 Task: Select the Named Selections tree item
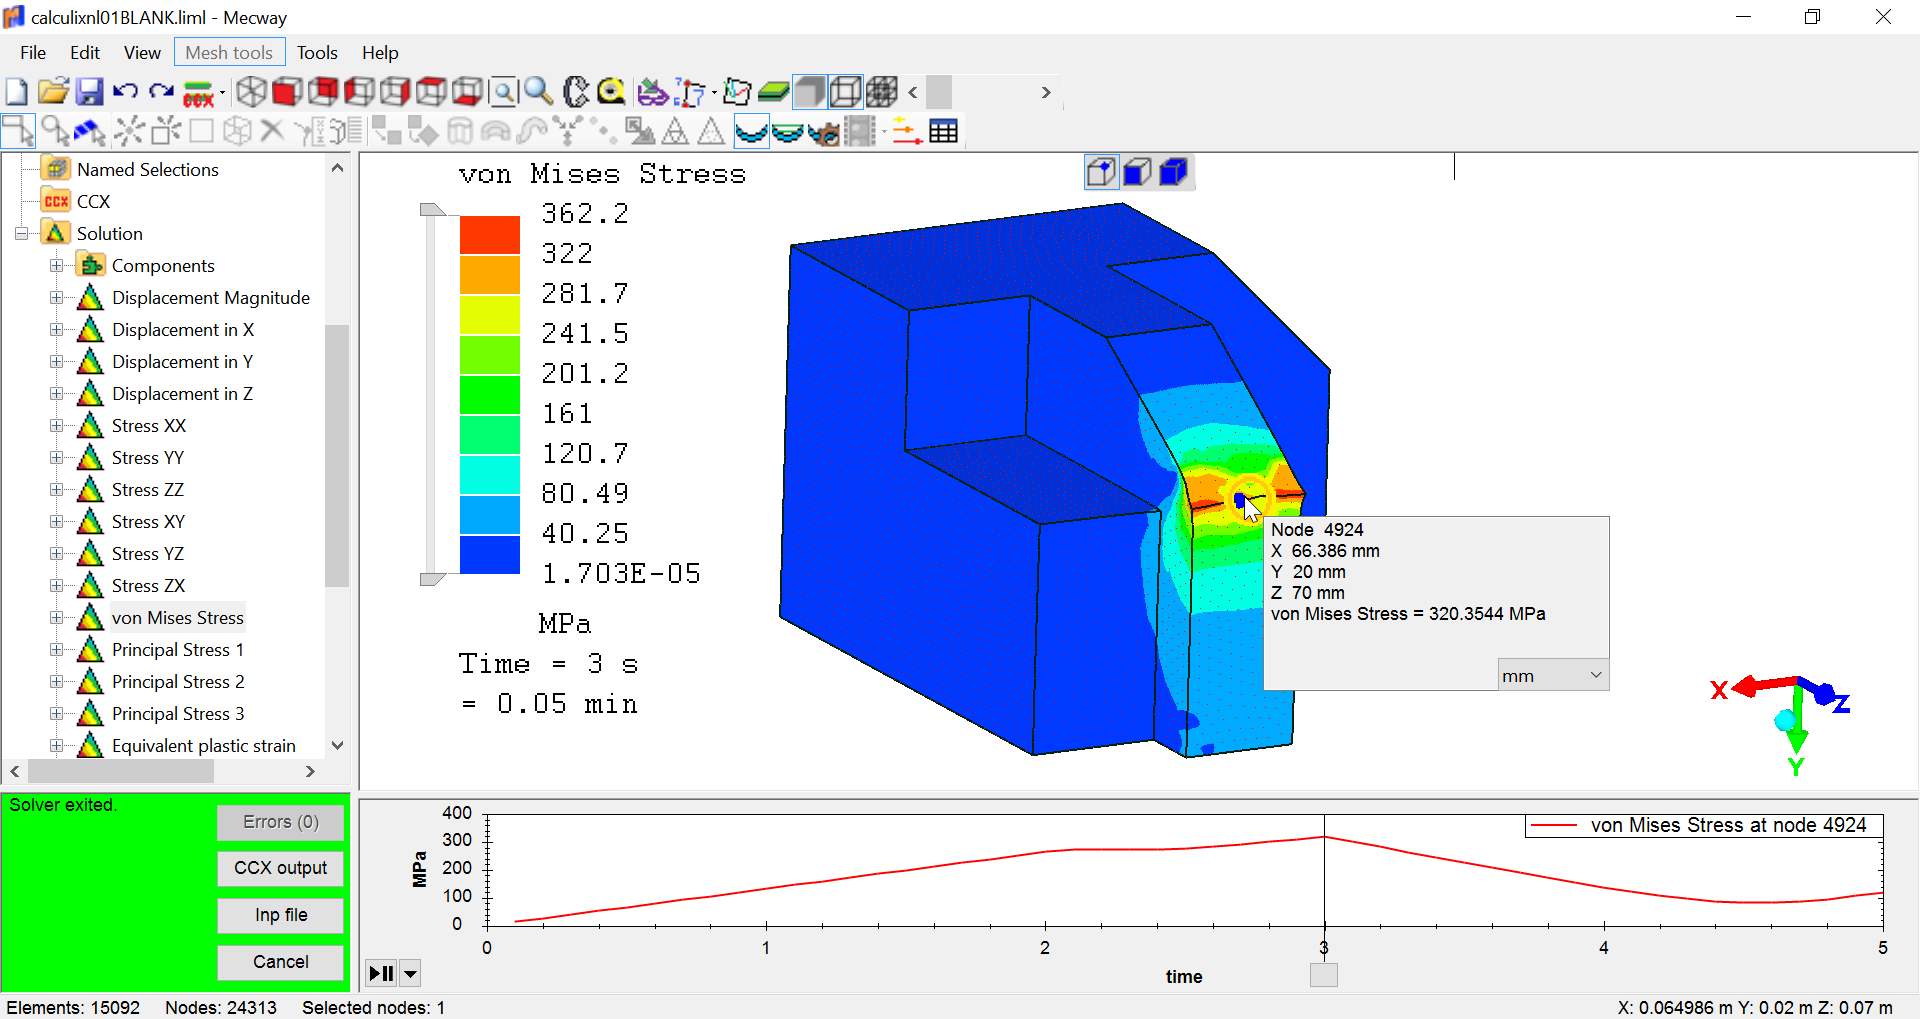[147, 169]
